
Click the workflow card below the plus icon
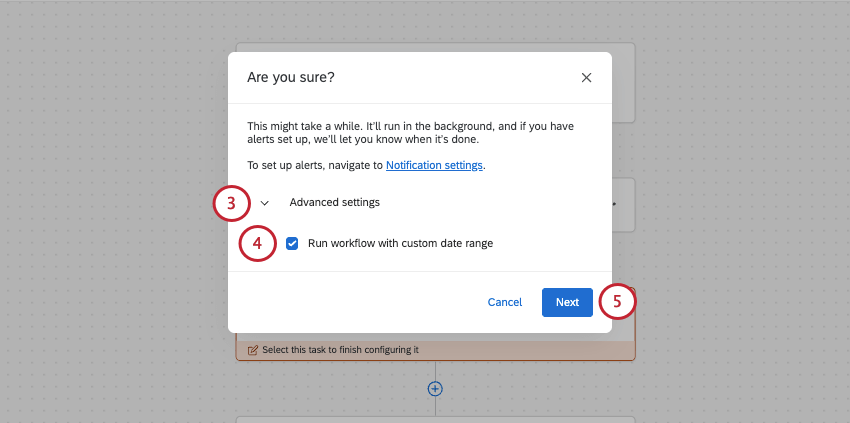[435, 419]
